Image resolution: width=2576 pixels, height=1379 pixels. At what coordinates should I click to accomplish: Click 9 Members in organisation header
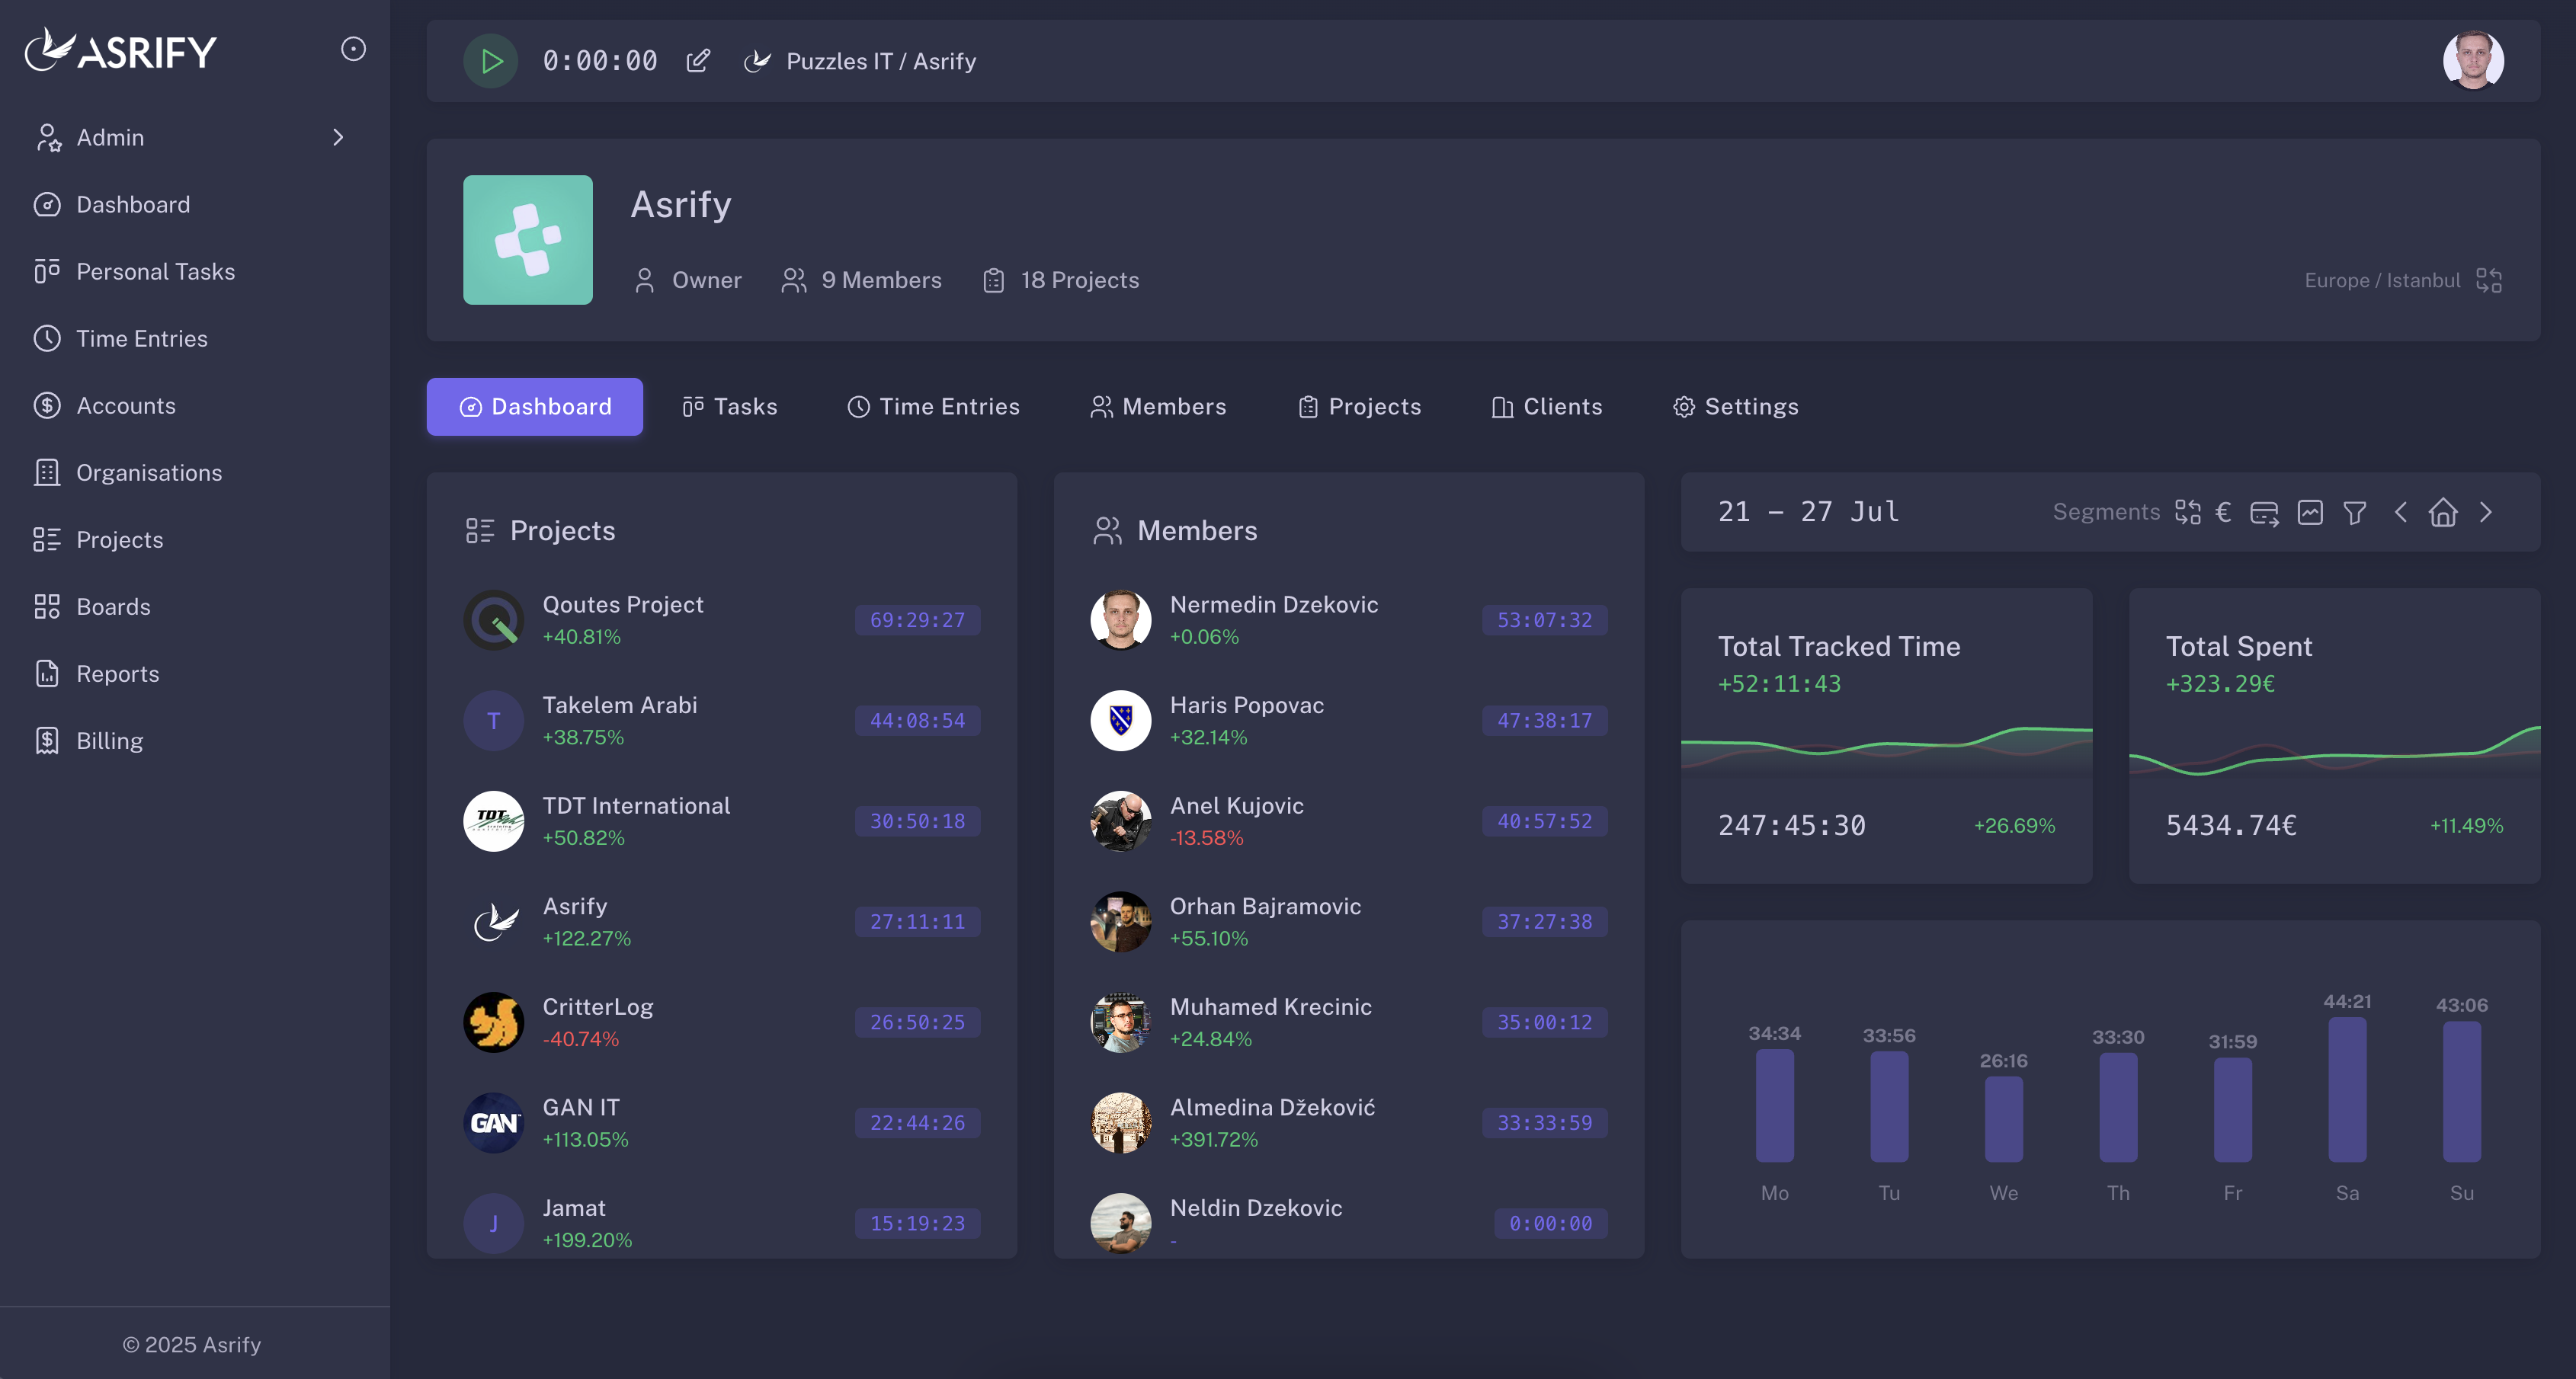(861, 280)
